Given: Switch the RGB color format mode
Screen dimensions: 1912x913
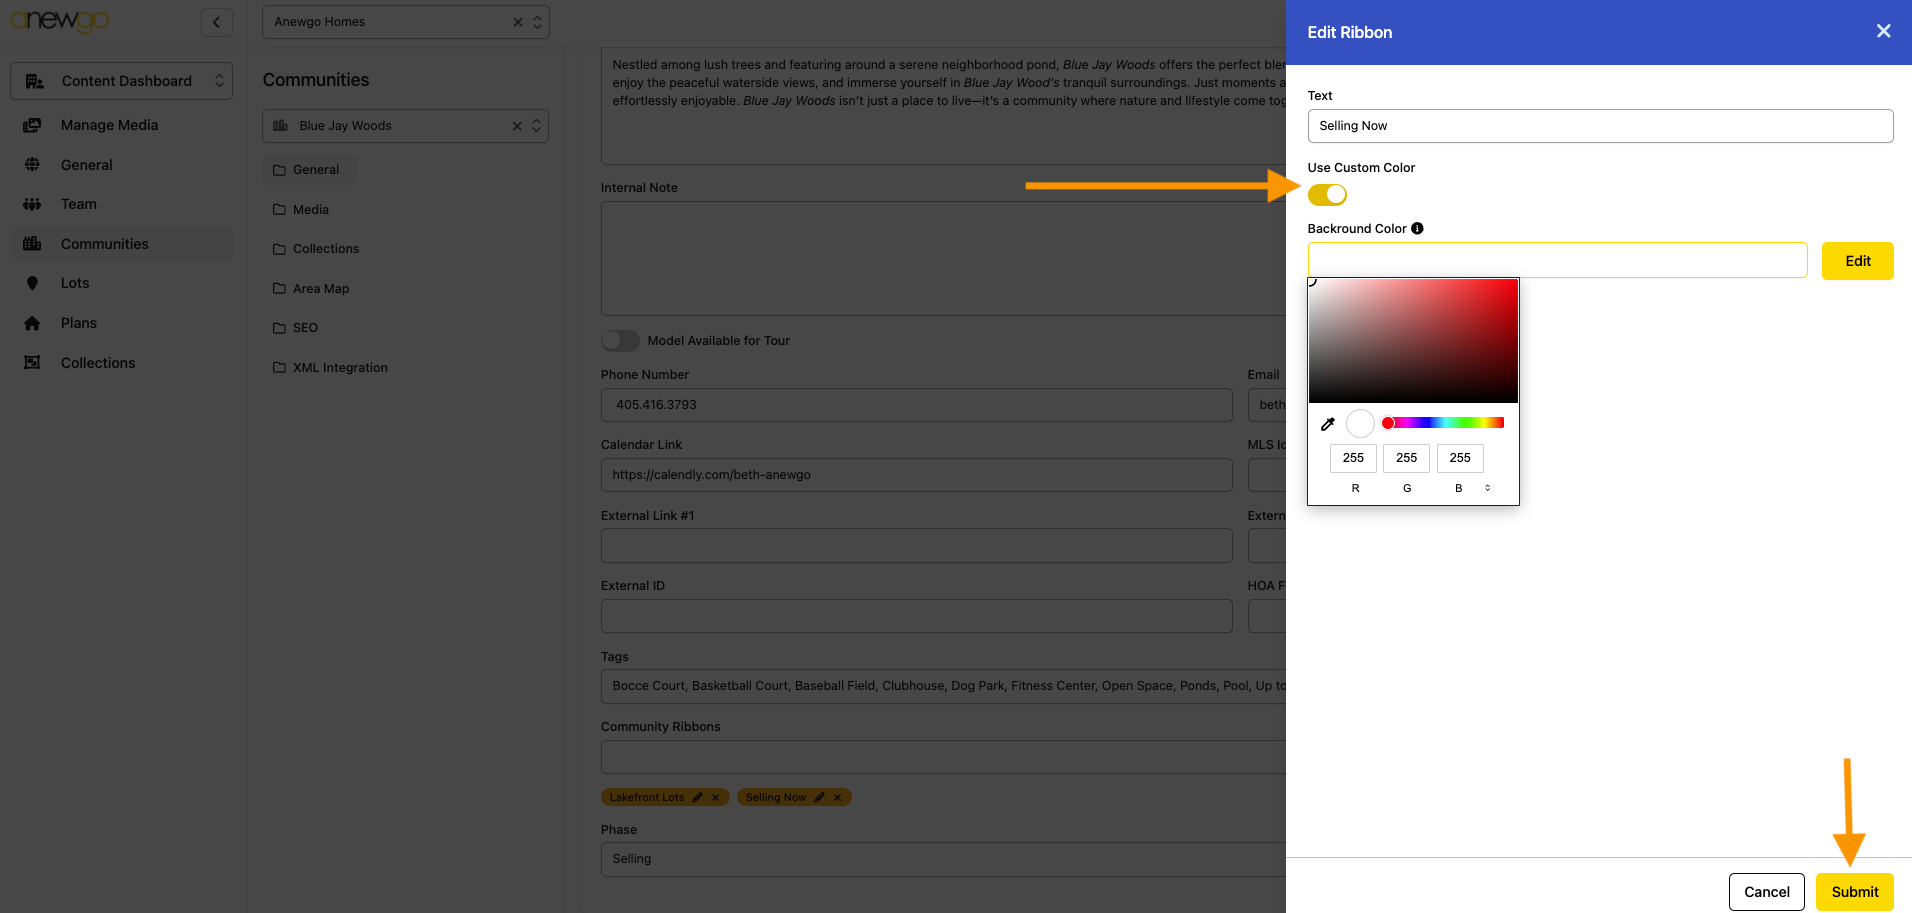Looking at the screenshot, I should pyautogui.click(x=1487, y=488).
